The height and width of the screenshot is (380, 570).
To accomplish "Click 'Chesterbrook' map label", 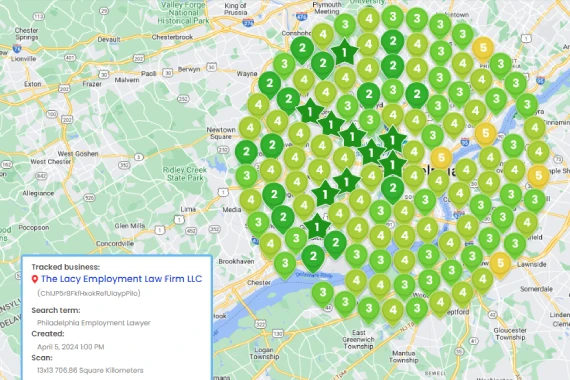I will tap(172, 37).
